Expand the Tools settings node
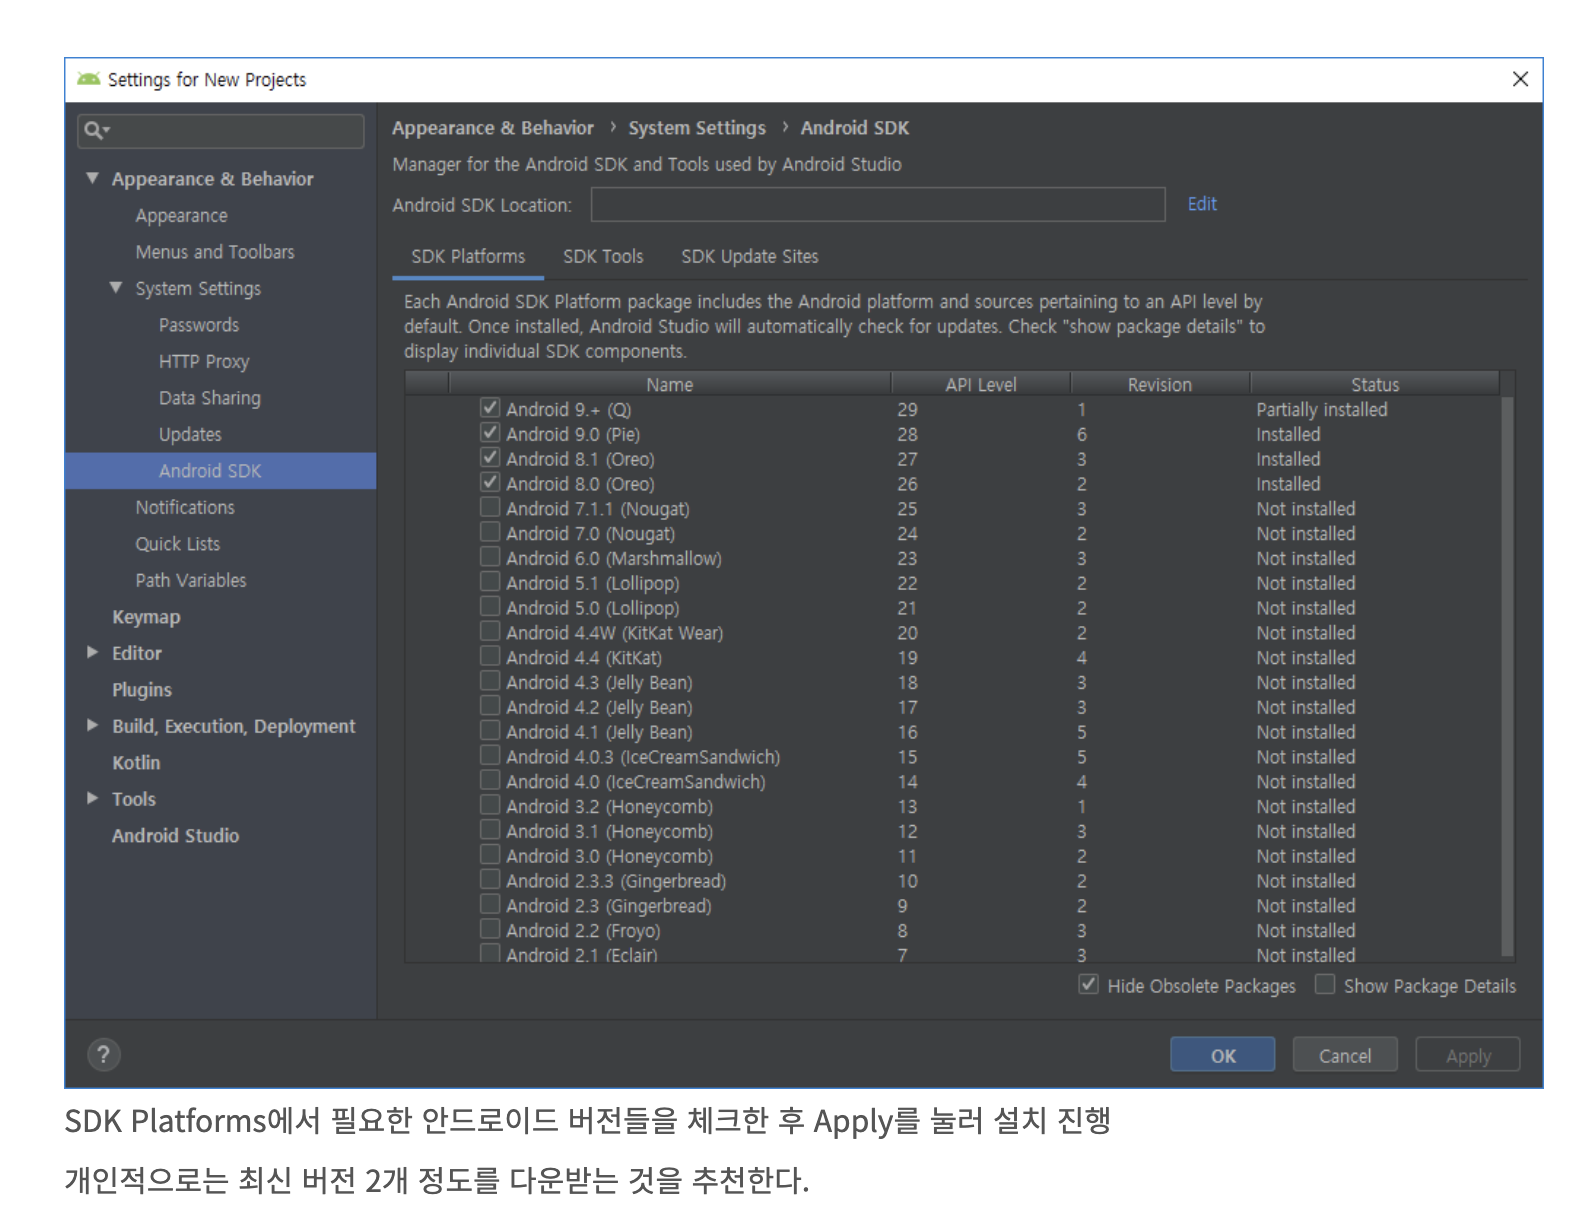The image size is (1594, 1222). pyautogui.click(x=93, y=798)
